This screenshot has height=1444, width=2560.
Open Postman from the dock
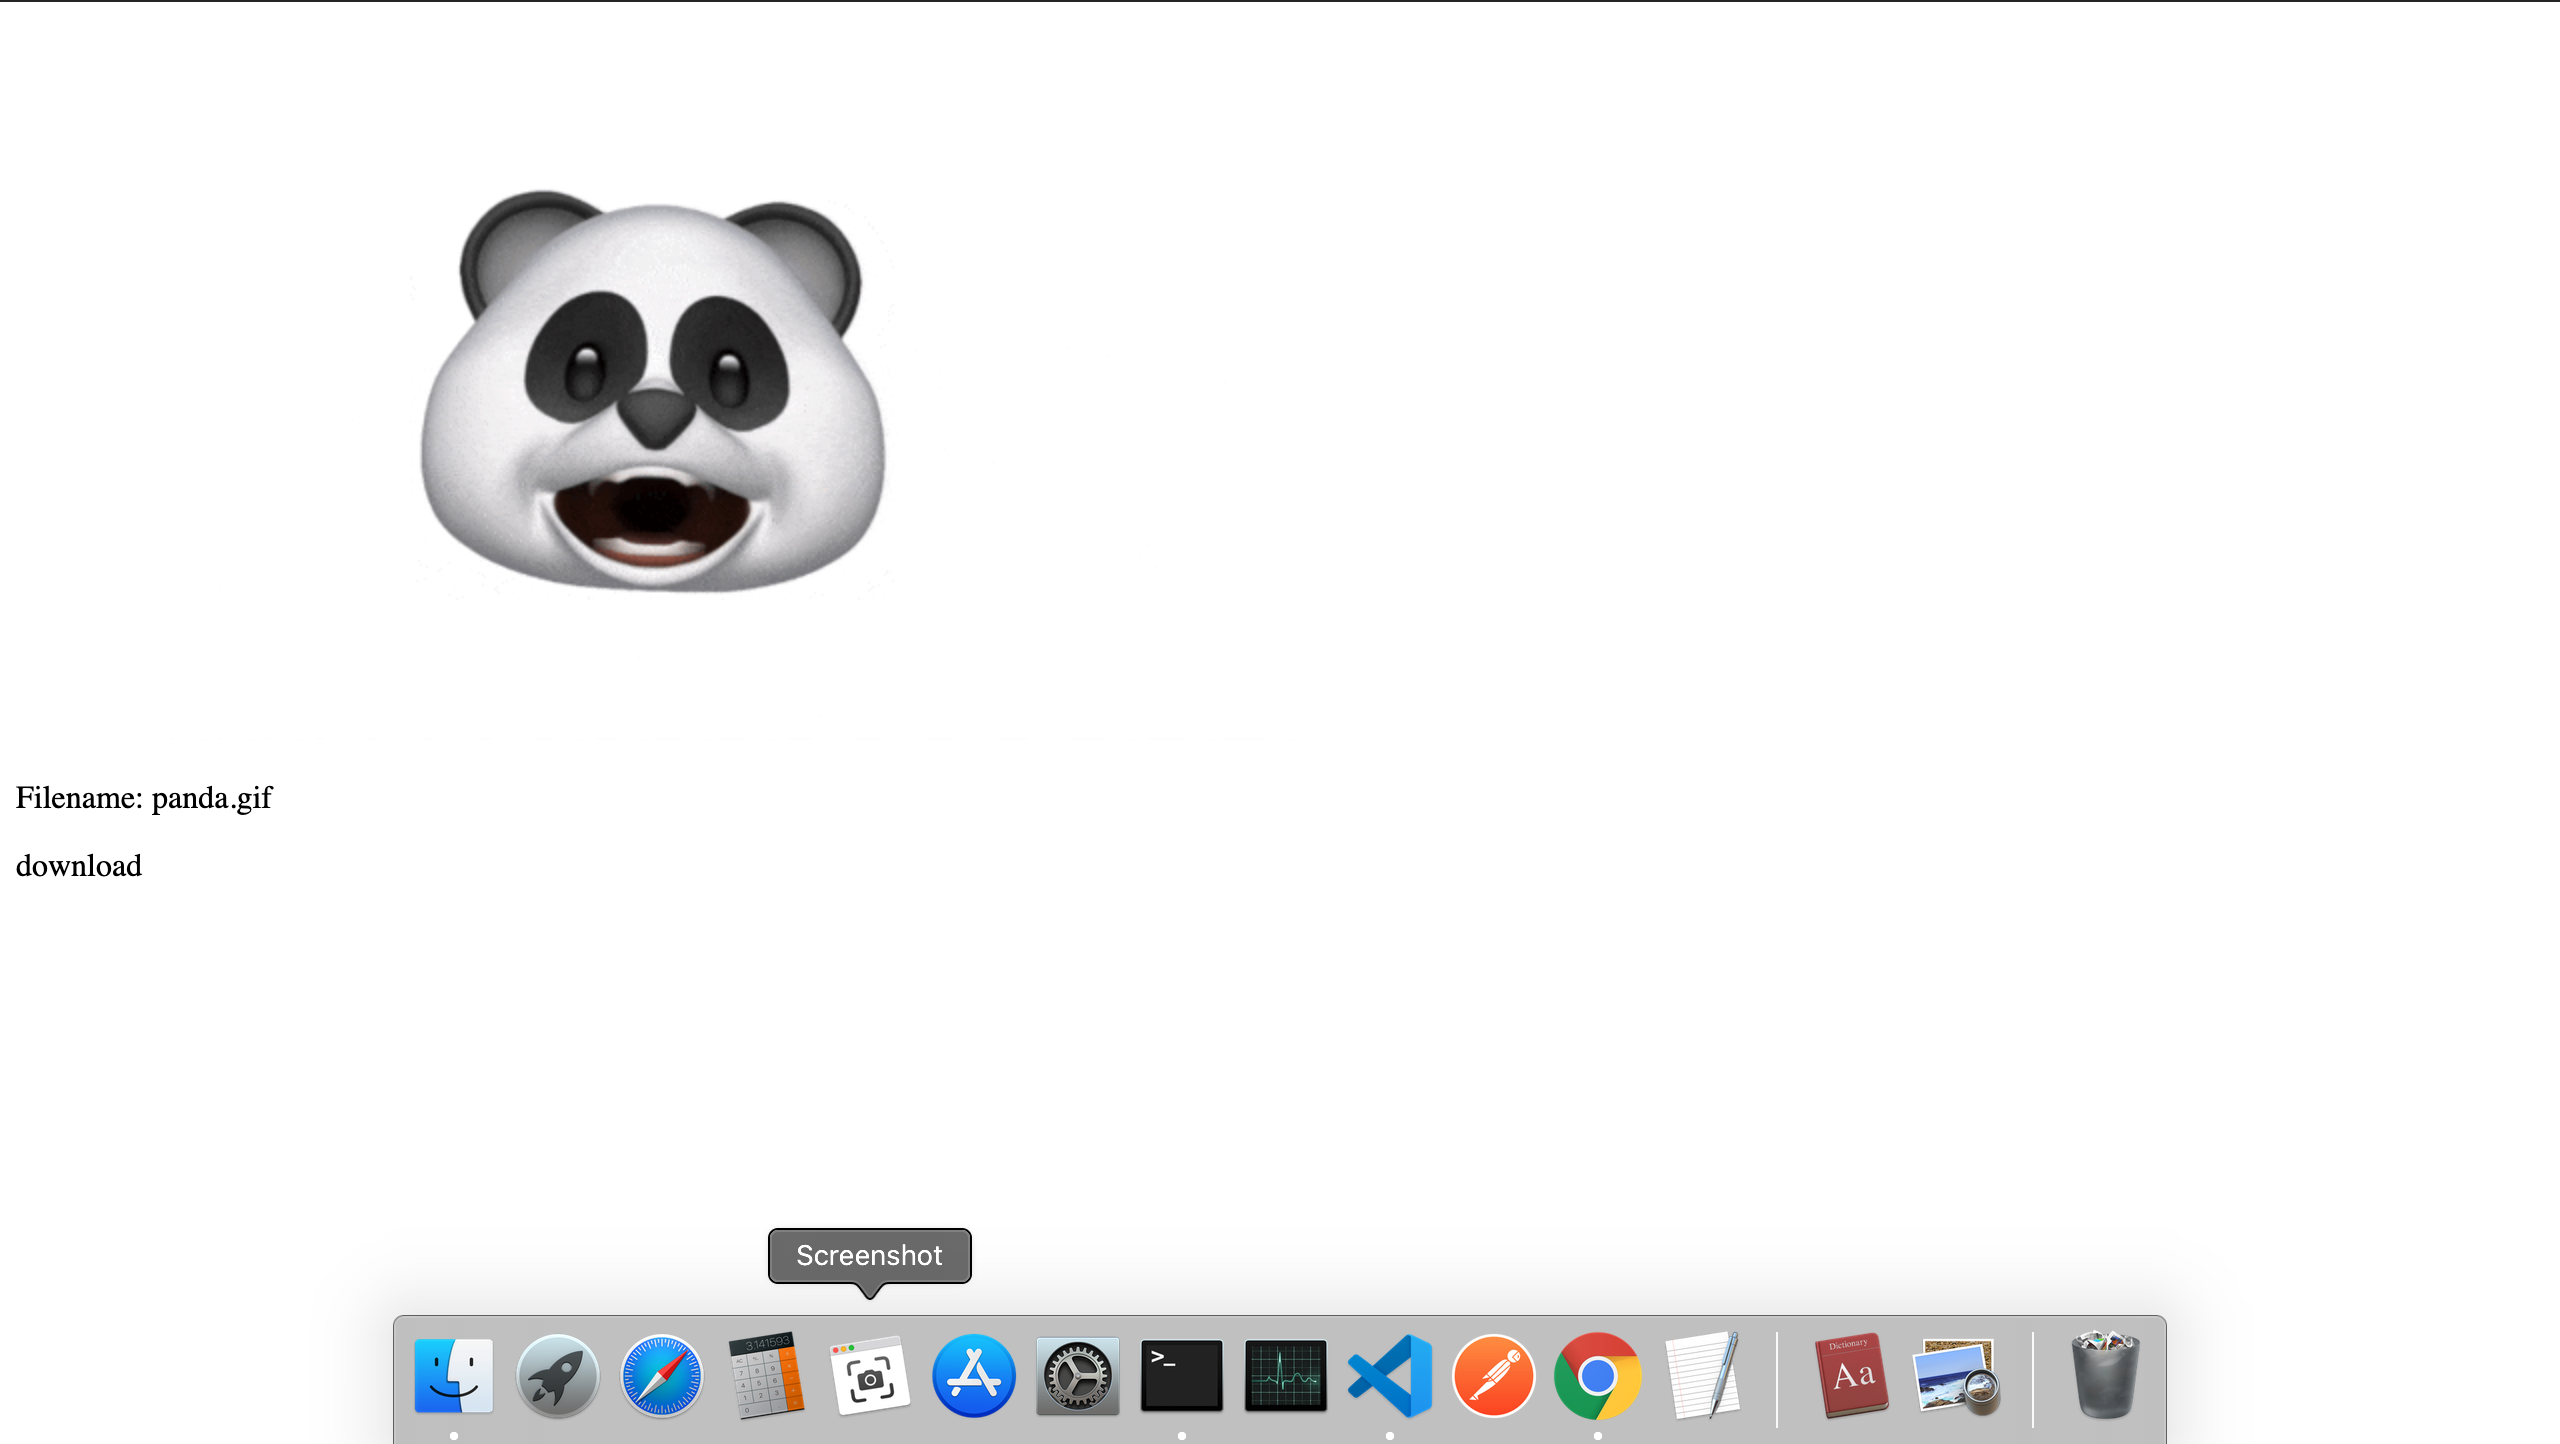1493,1376
